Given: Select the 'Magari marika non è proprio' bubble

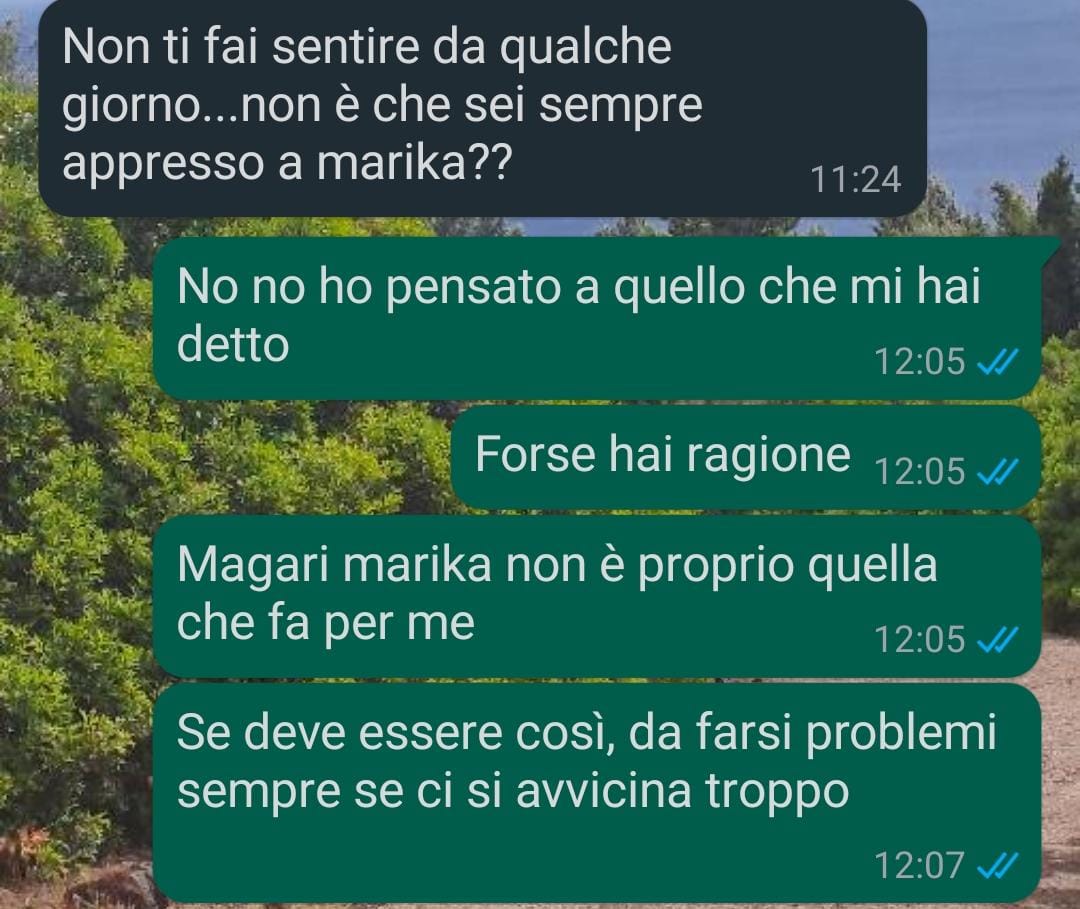Looking at the screenshot, I should 597,596.
